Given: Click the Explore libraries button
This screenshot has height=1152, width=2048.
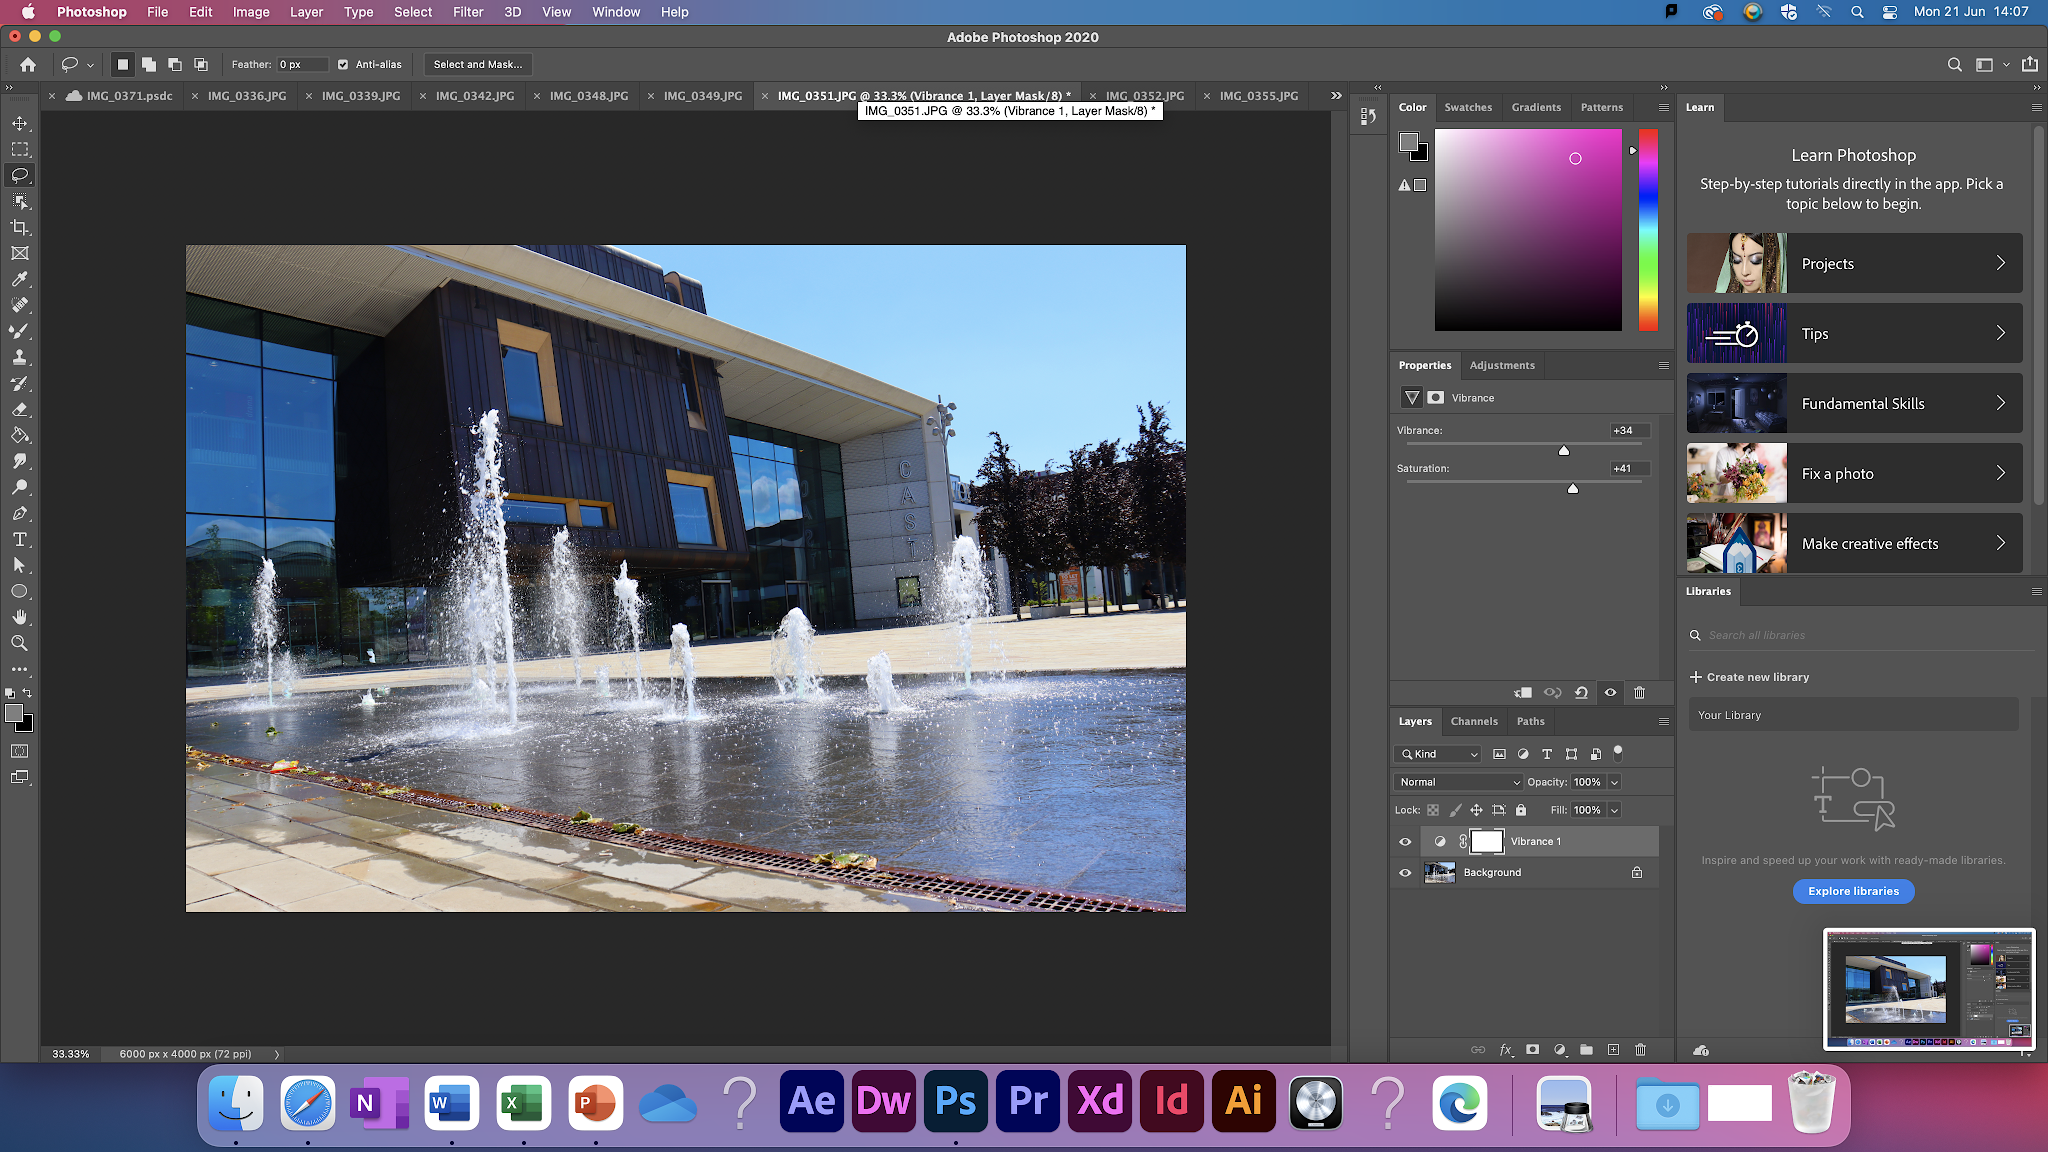Looking at the screenshot, I should click(1853, 891).
